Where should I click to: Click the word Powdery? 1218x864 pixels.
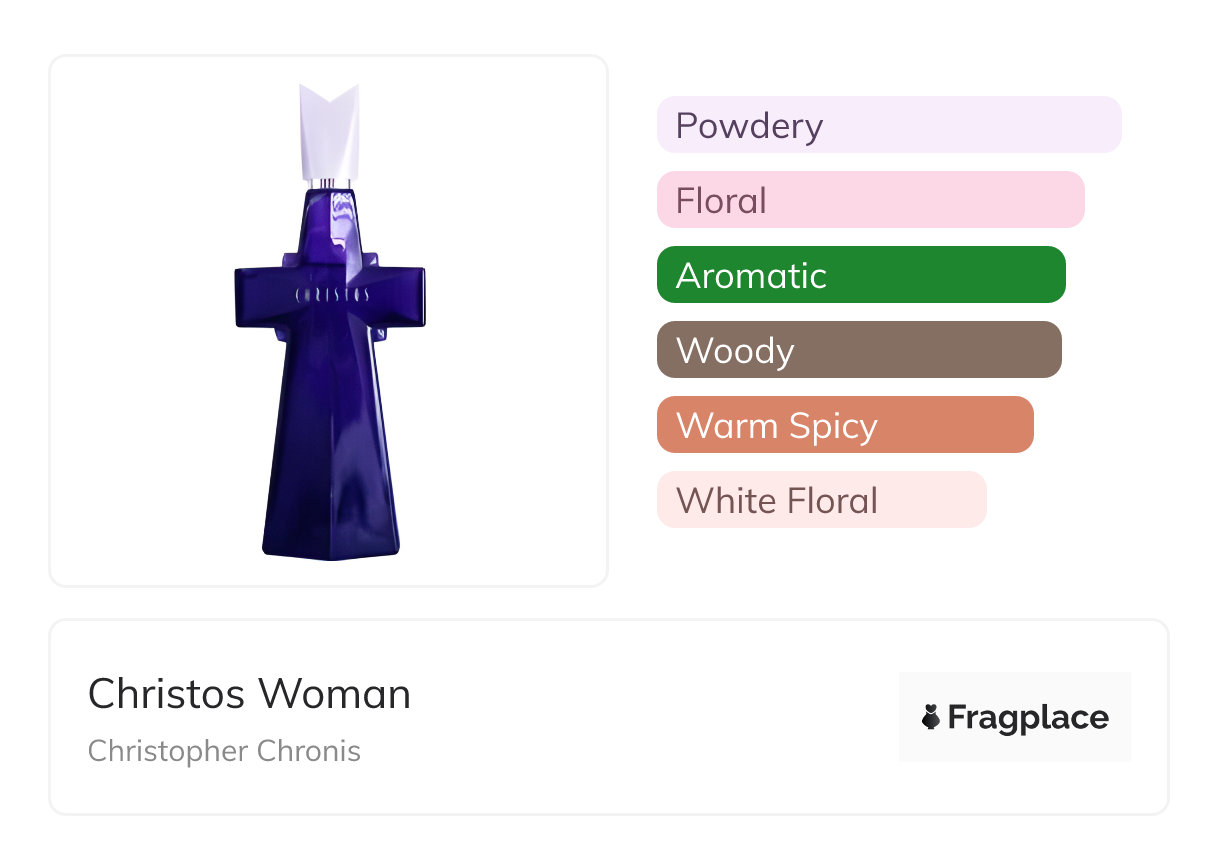(749, 126)
